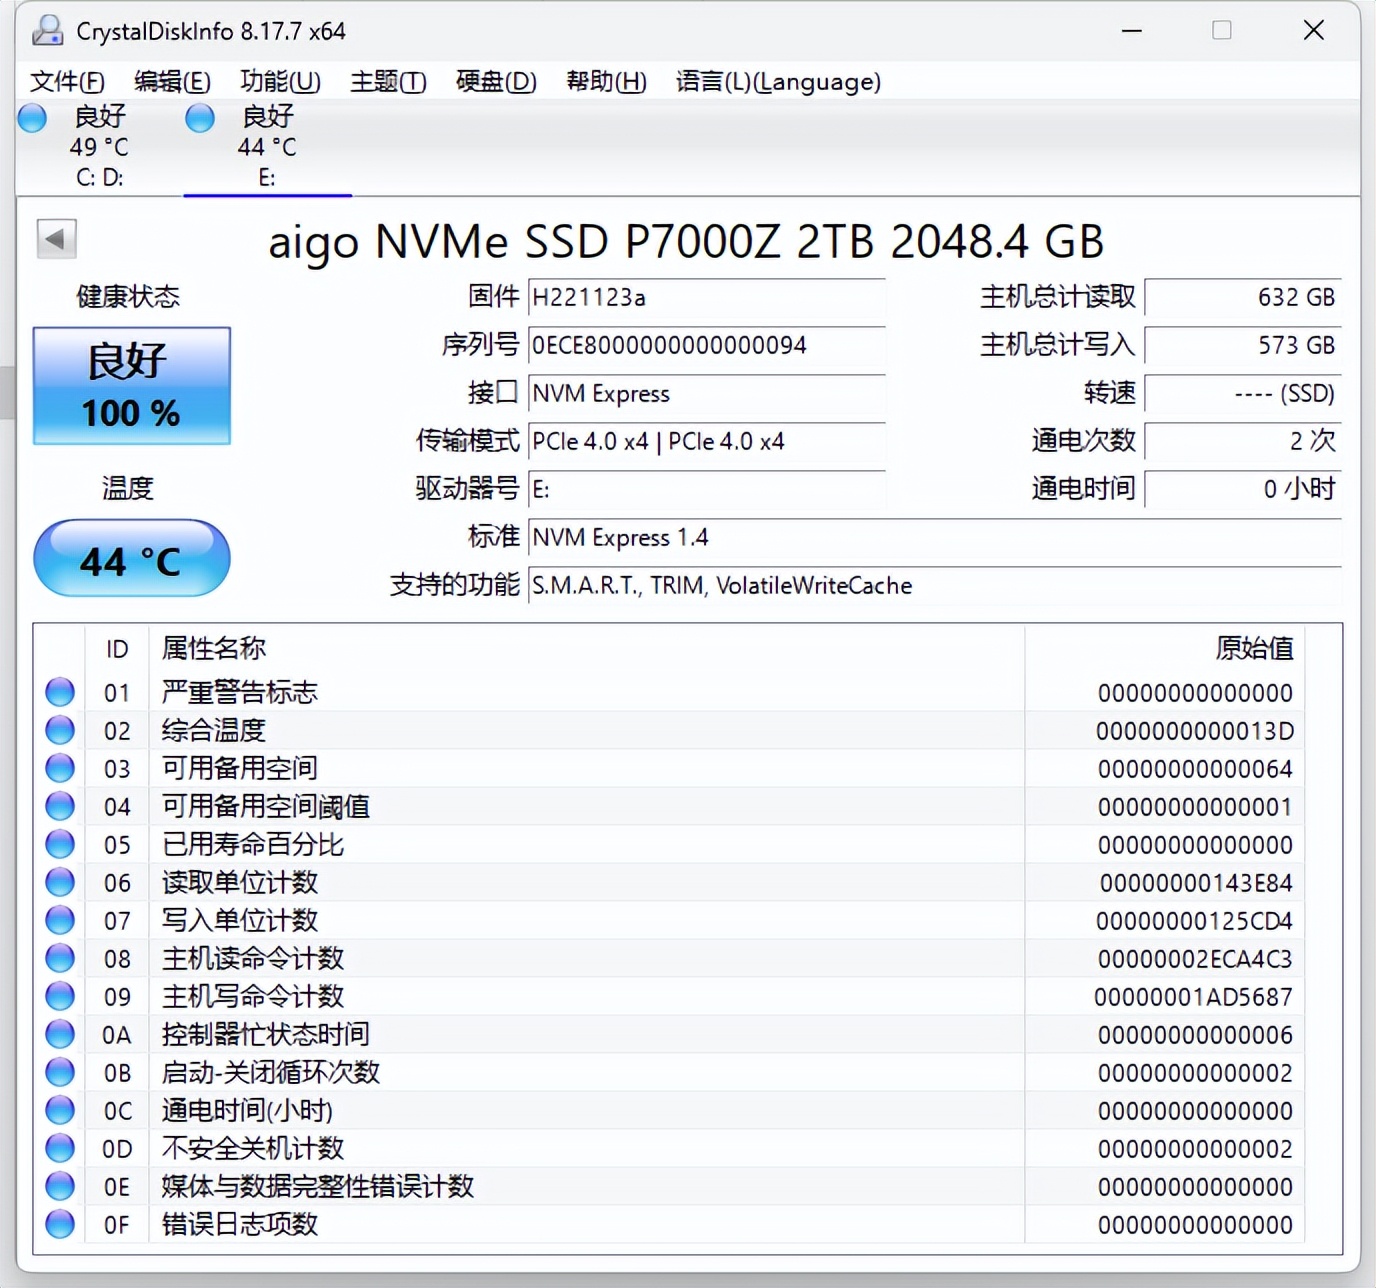Click the blue status dot for attribute 01 严重警告标志
The image size is (1376, 1288).
pyautogui.click(x=59, y=691)
